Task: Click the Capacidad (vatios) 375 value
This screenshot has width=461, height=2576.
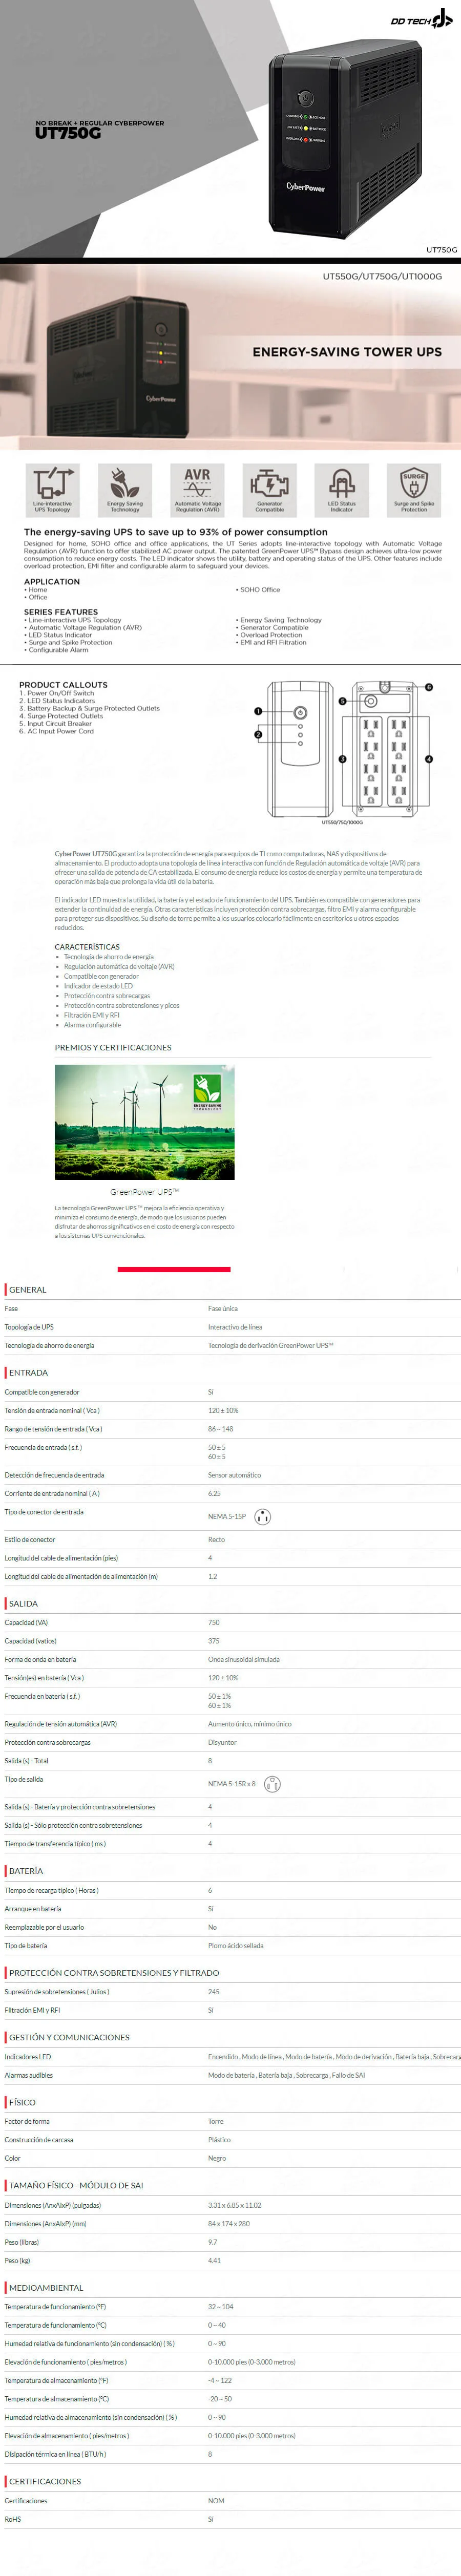Action: pyautogui.click(x=214, y=1641)
